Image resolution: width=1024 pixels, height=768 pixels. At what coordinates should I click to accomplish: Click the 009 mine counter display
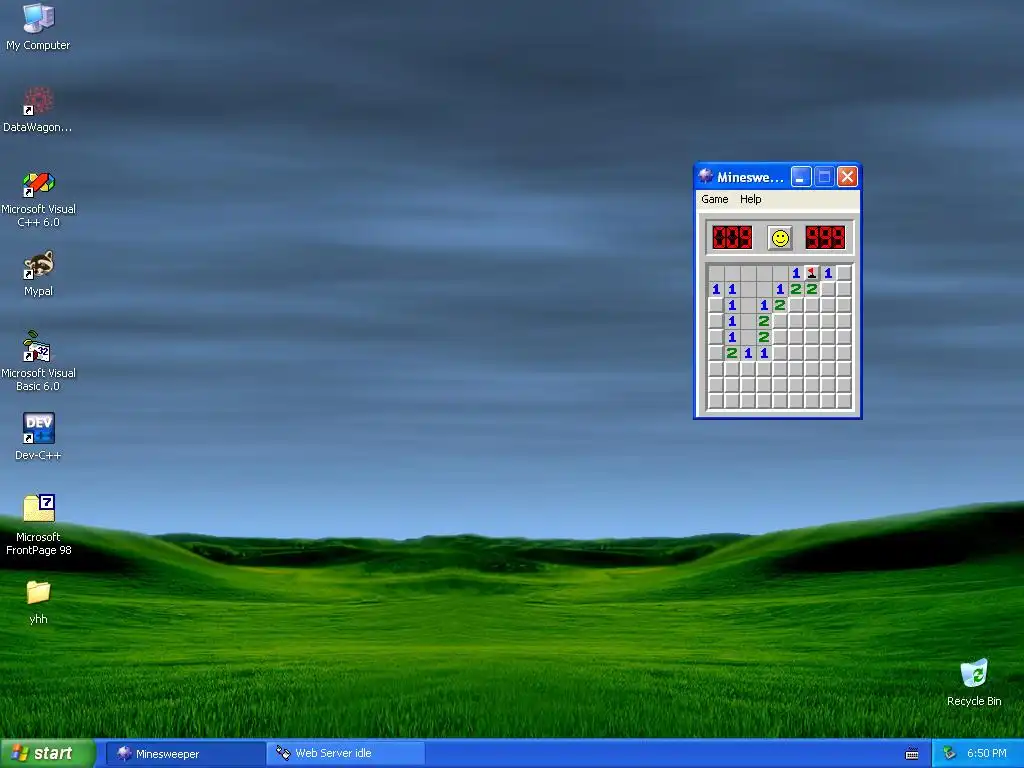(x=732, y=238)
